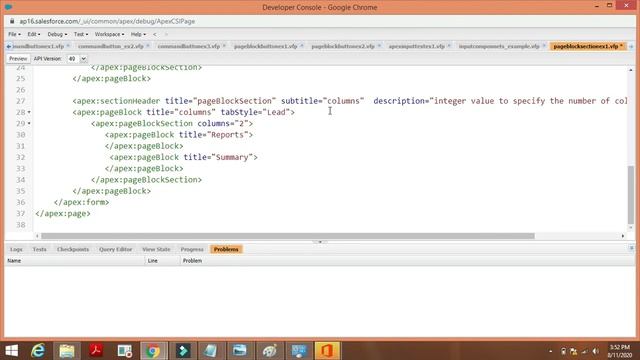Open the Workspace menu
Screen dimensions: 640x360
(109, 34)
